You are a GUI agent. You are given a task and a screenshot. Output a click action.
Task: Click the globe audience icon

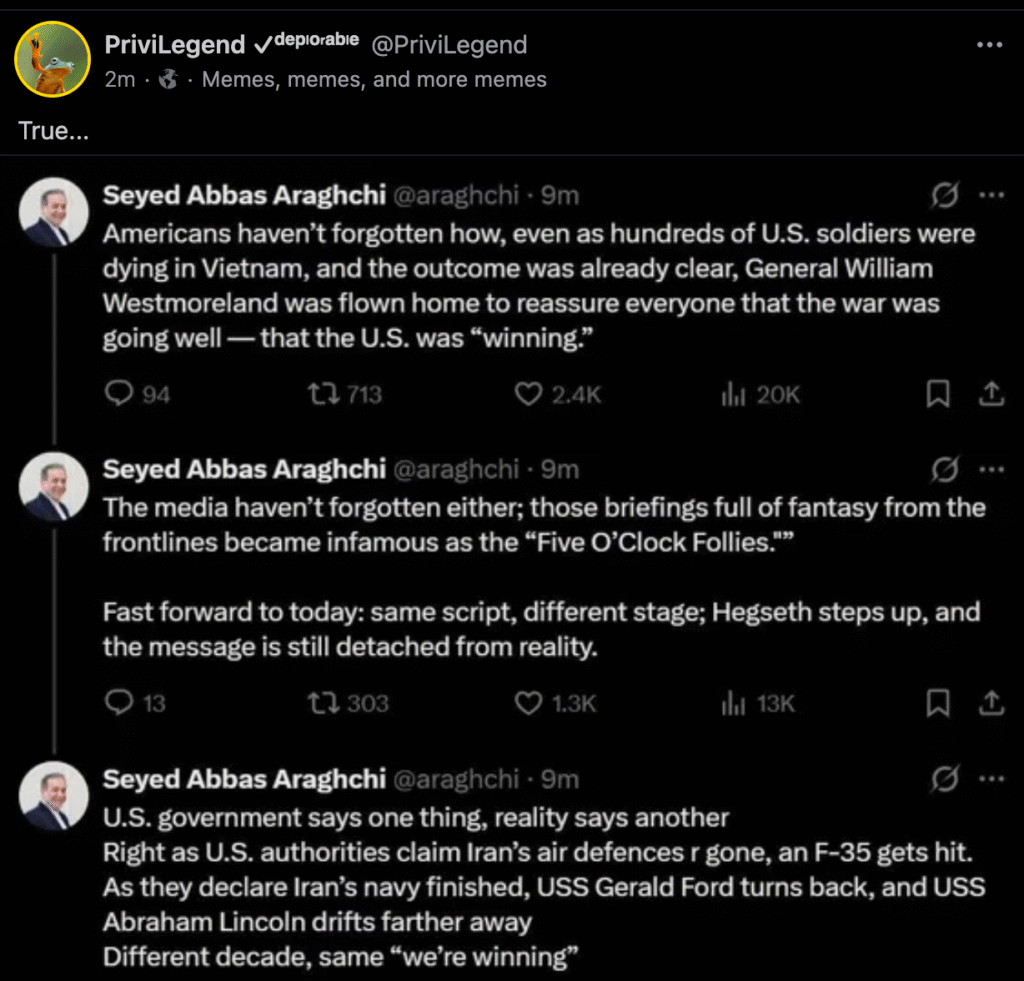168,79
